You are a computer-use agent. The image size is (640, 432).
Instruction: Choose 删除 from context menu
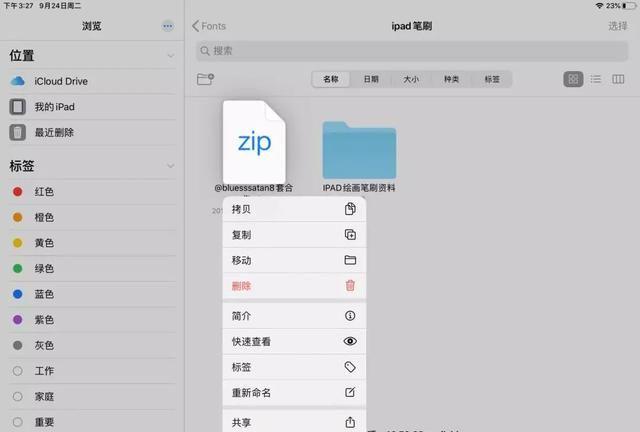(x=294, y=286)
